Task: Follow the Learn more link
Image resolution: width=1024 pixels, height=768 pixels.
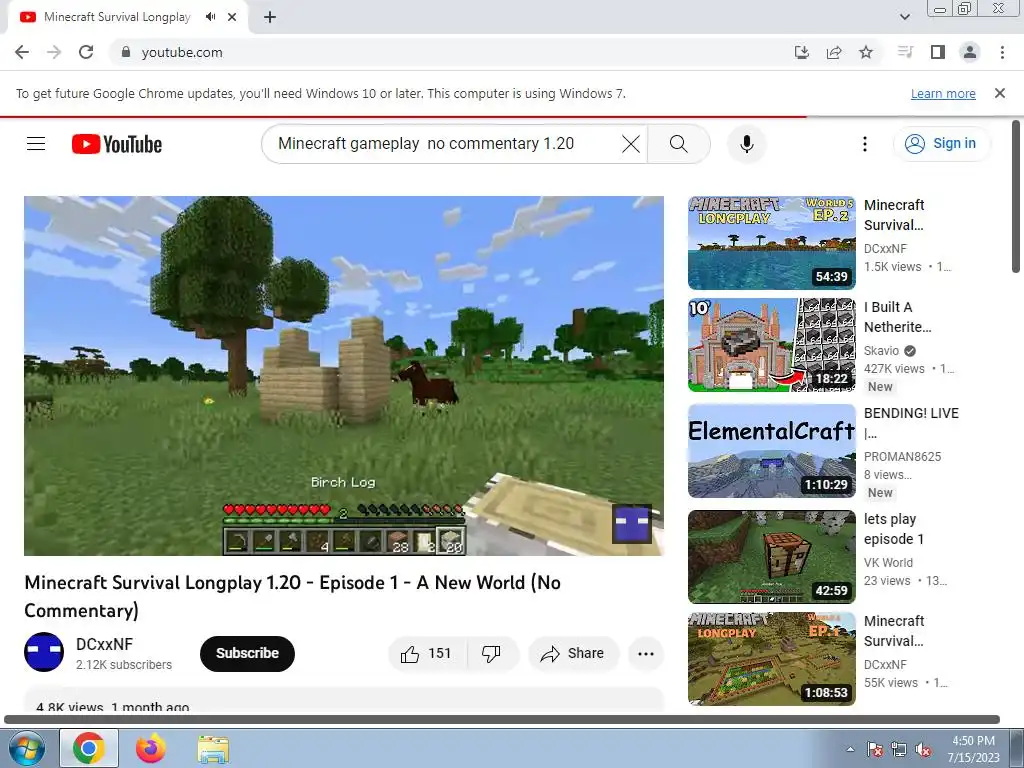Action: [x=943, y=93]
